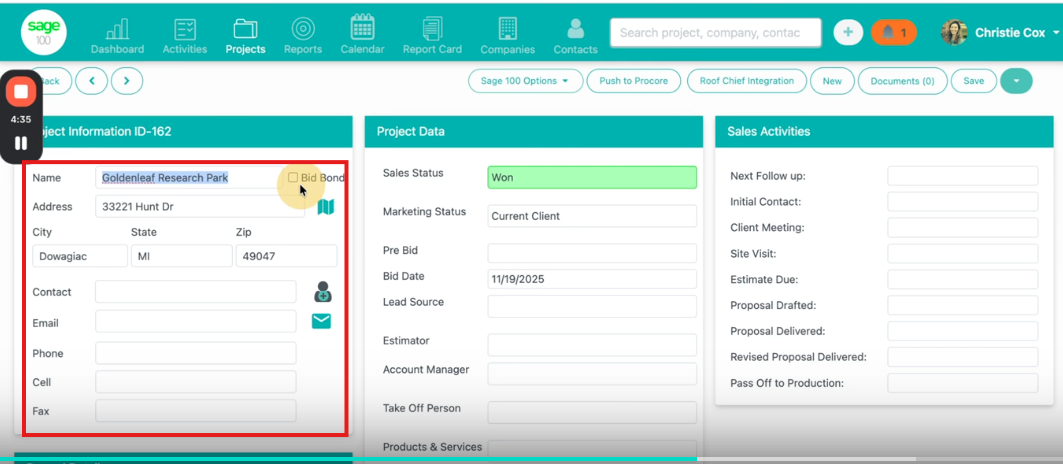Image resolution: width=1063 pixels, height=464 pixels.
Task: Click the Save button
Action: coord(974,81)
